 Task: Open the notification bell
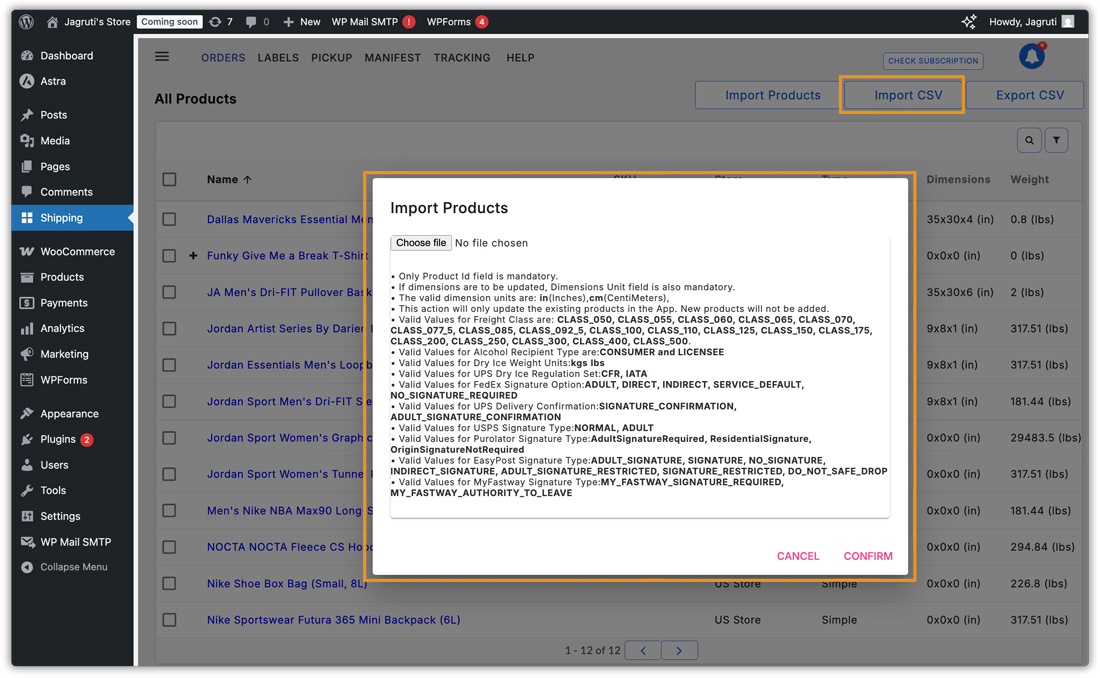(x=1031, y=55)
